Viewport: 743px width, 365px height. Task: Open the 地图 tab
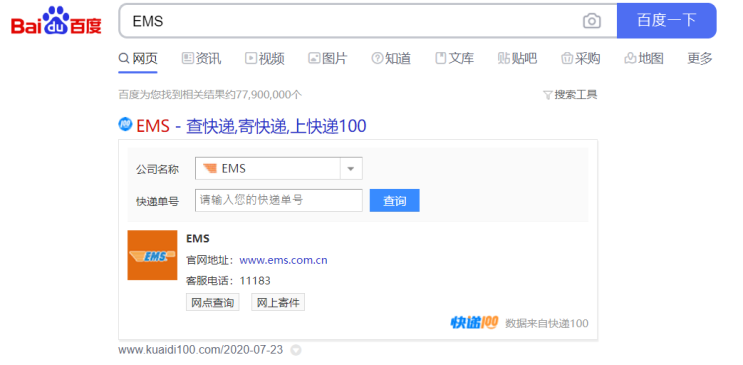[x=644, y=59]
